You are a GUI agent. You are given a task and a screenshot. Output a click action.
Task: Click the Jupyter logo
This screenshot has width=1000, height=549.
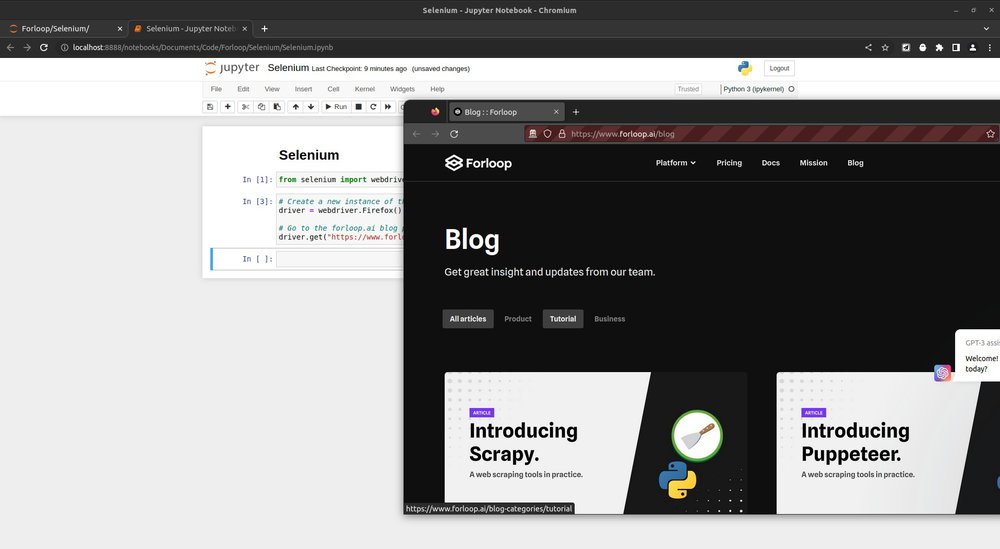(x=232, y=68)
